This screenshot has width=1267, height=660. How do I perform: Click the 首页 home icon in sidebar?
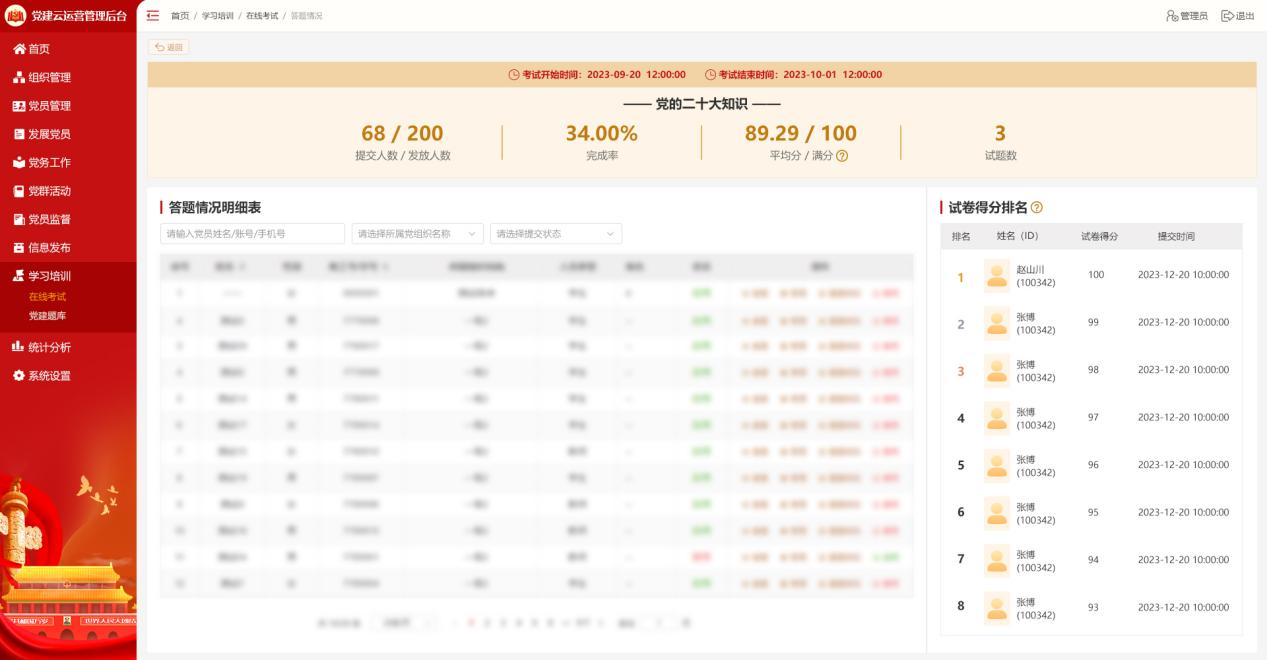tap(18, 49)
